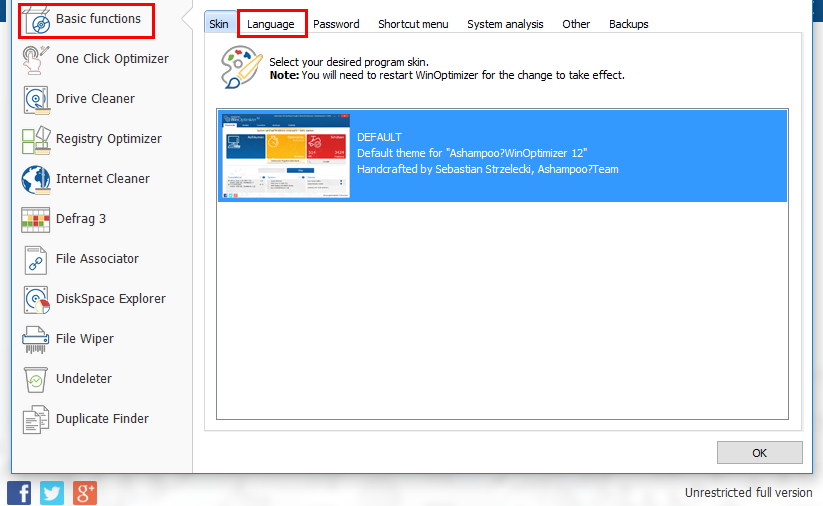Choose Duplicate Finder label in sidebar
The width and height of the screenshot is (823, 506).
click(x=102, y=418)
